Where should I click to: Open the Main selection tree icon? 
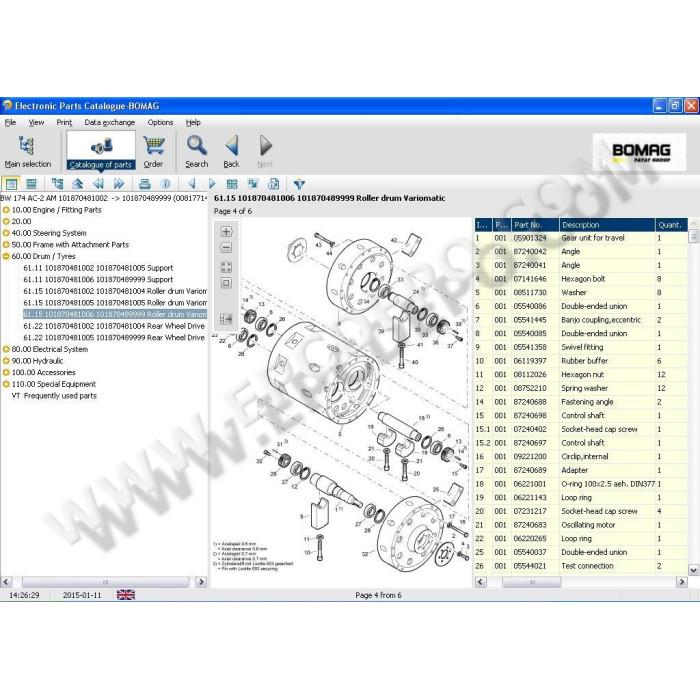(x=27, y=146)
